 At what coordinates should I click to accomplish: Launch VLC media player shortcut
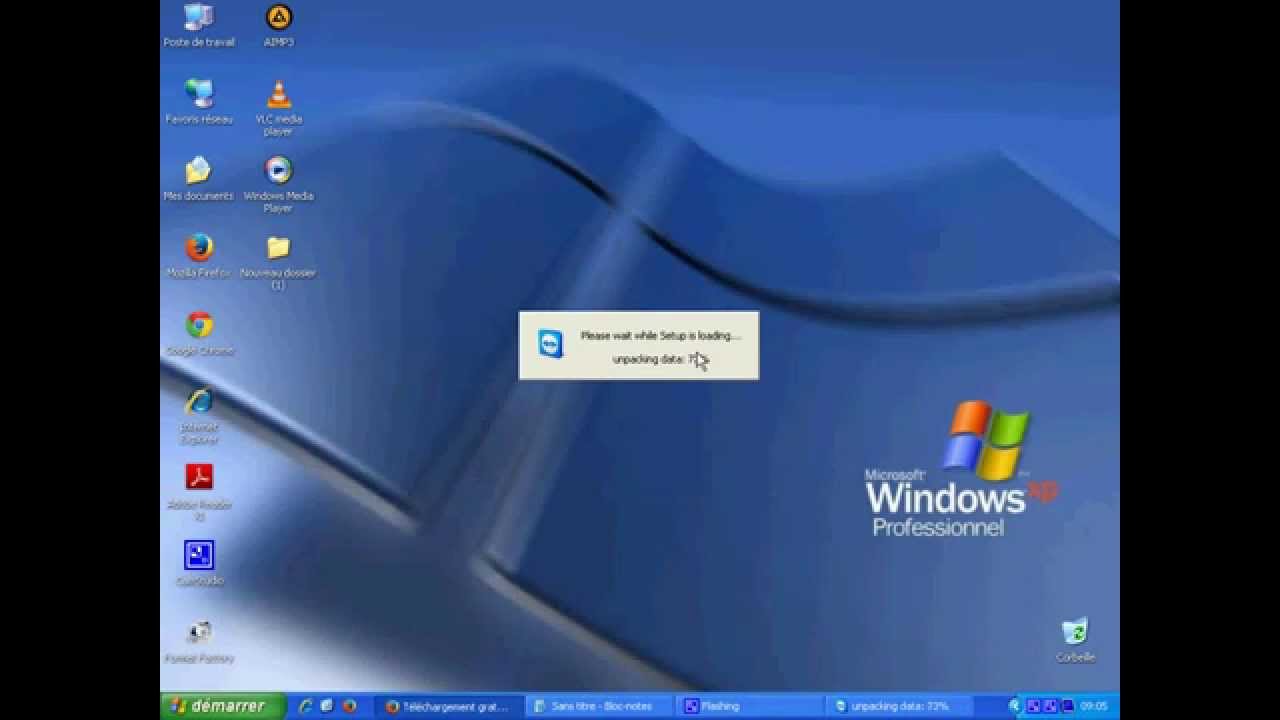pos(278,108)
